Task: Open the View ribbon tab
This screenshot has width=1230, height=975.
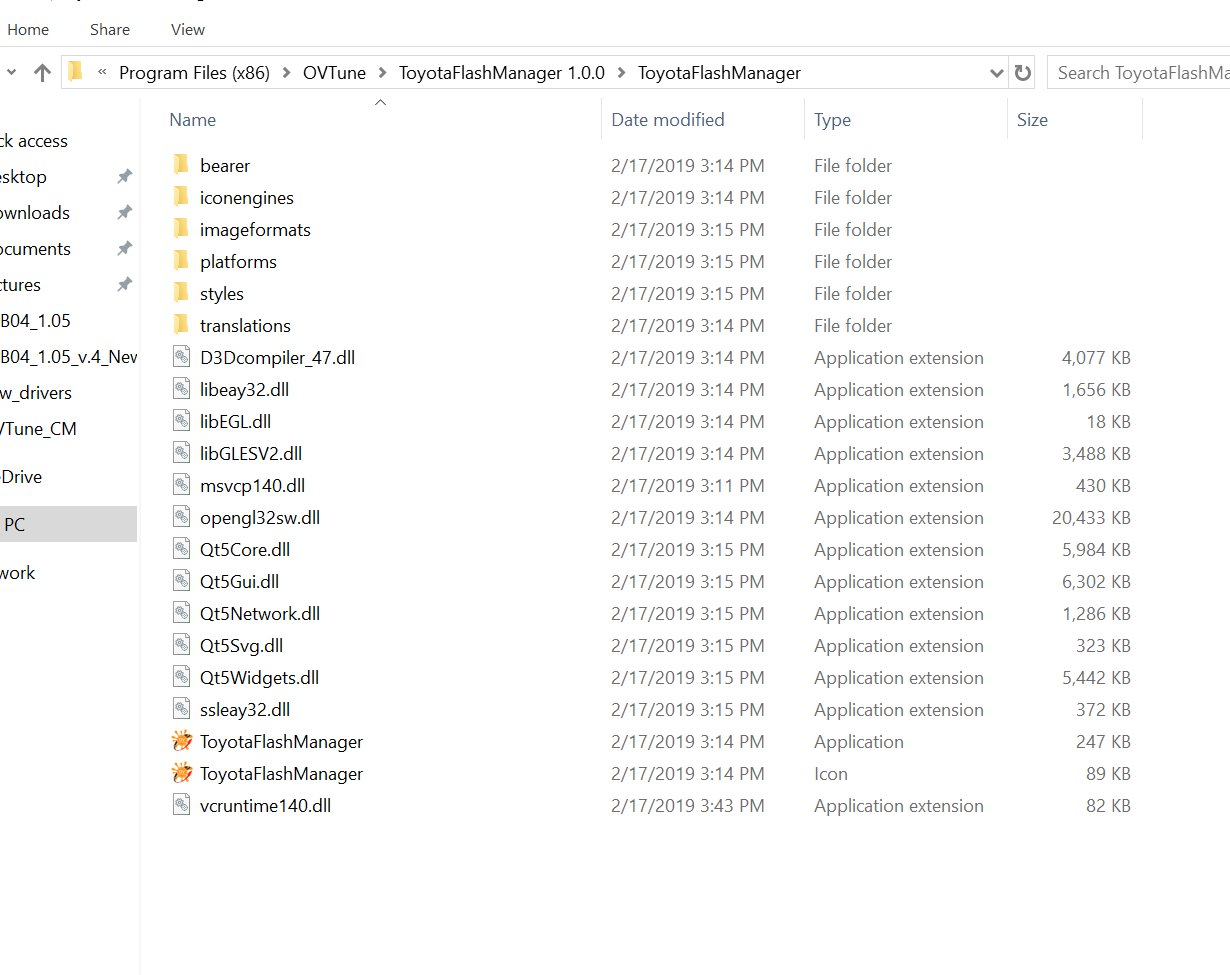Action: click(x=188, y=30)
